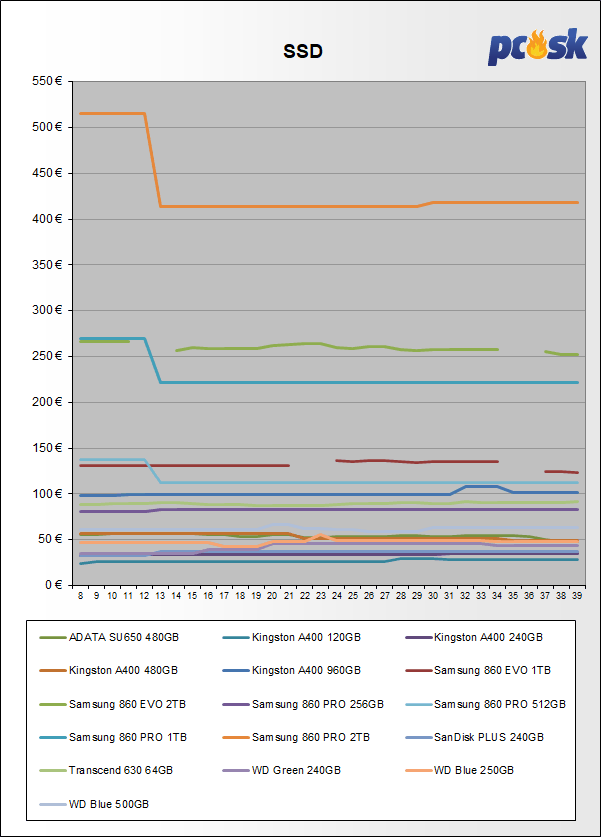Click the 300 € axis label
Viewport: 601px width, 837px height.
click(x=47, y=310)
